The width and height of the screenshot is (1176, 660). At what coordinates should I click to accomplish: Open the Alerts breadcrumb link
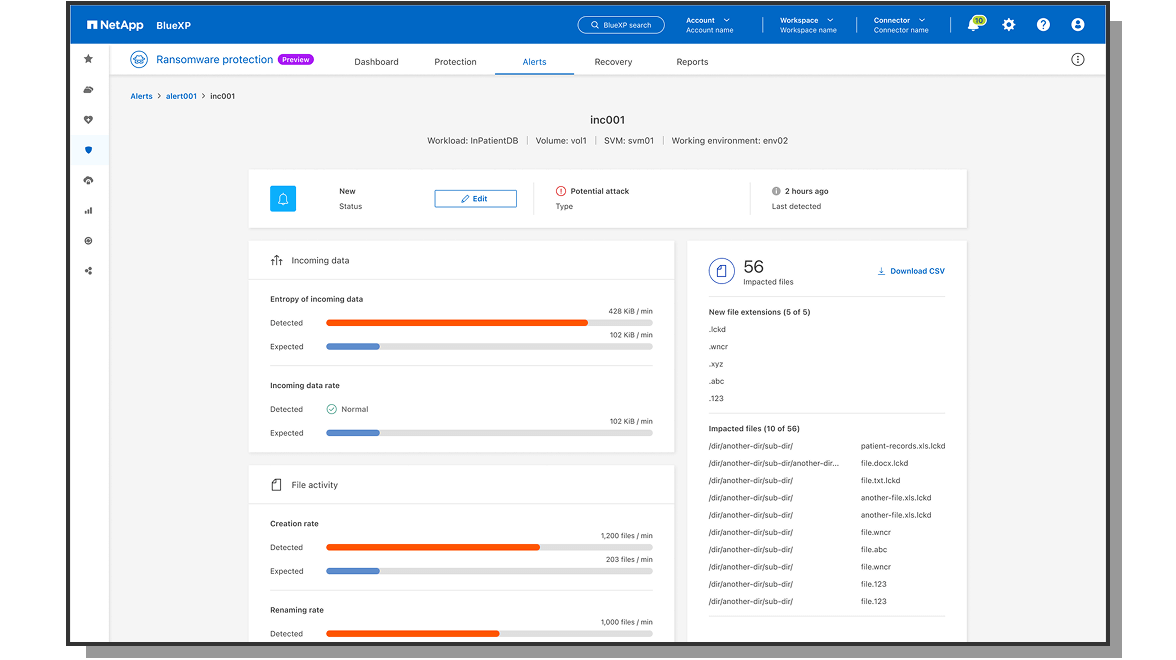tap(141, 96)
